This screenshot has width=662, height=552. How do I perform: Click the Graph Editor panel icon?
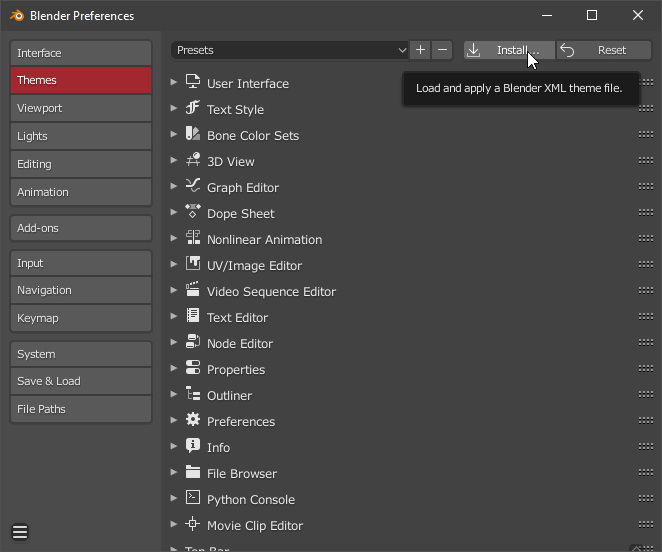point(193,186)
